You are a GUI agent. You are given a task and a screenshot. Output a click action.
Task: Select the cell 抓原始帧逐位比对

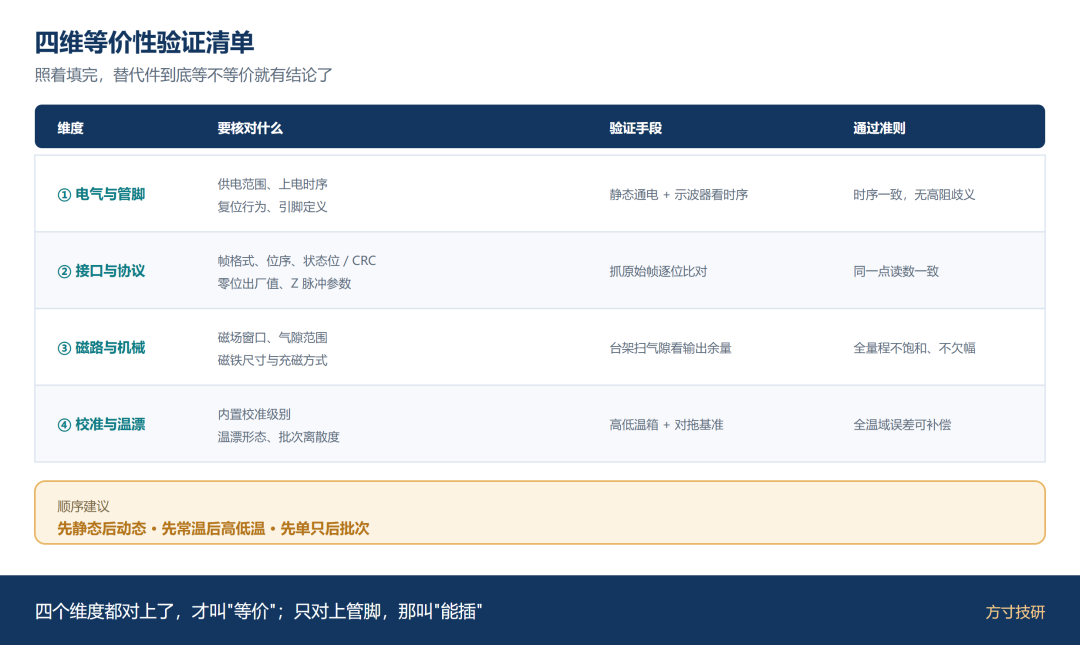pos(658,272)
